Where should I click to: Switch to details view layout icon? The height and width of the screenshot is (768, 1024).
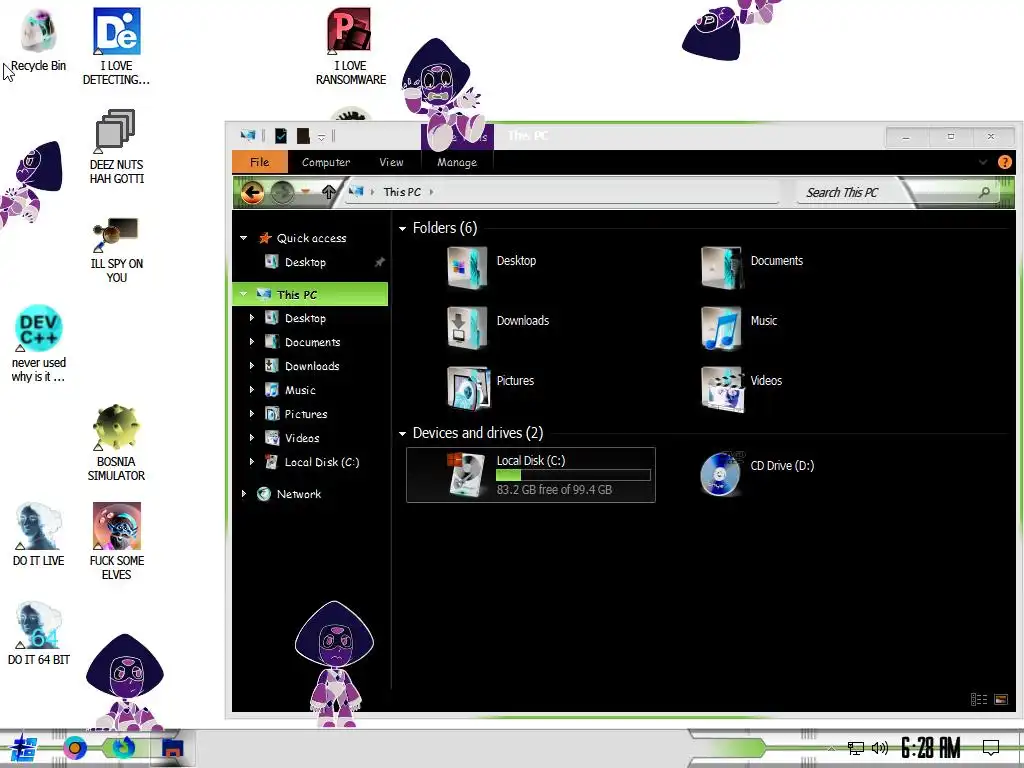click(979, 699)
